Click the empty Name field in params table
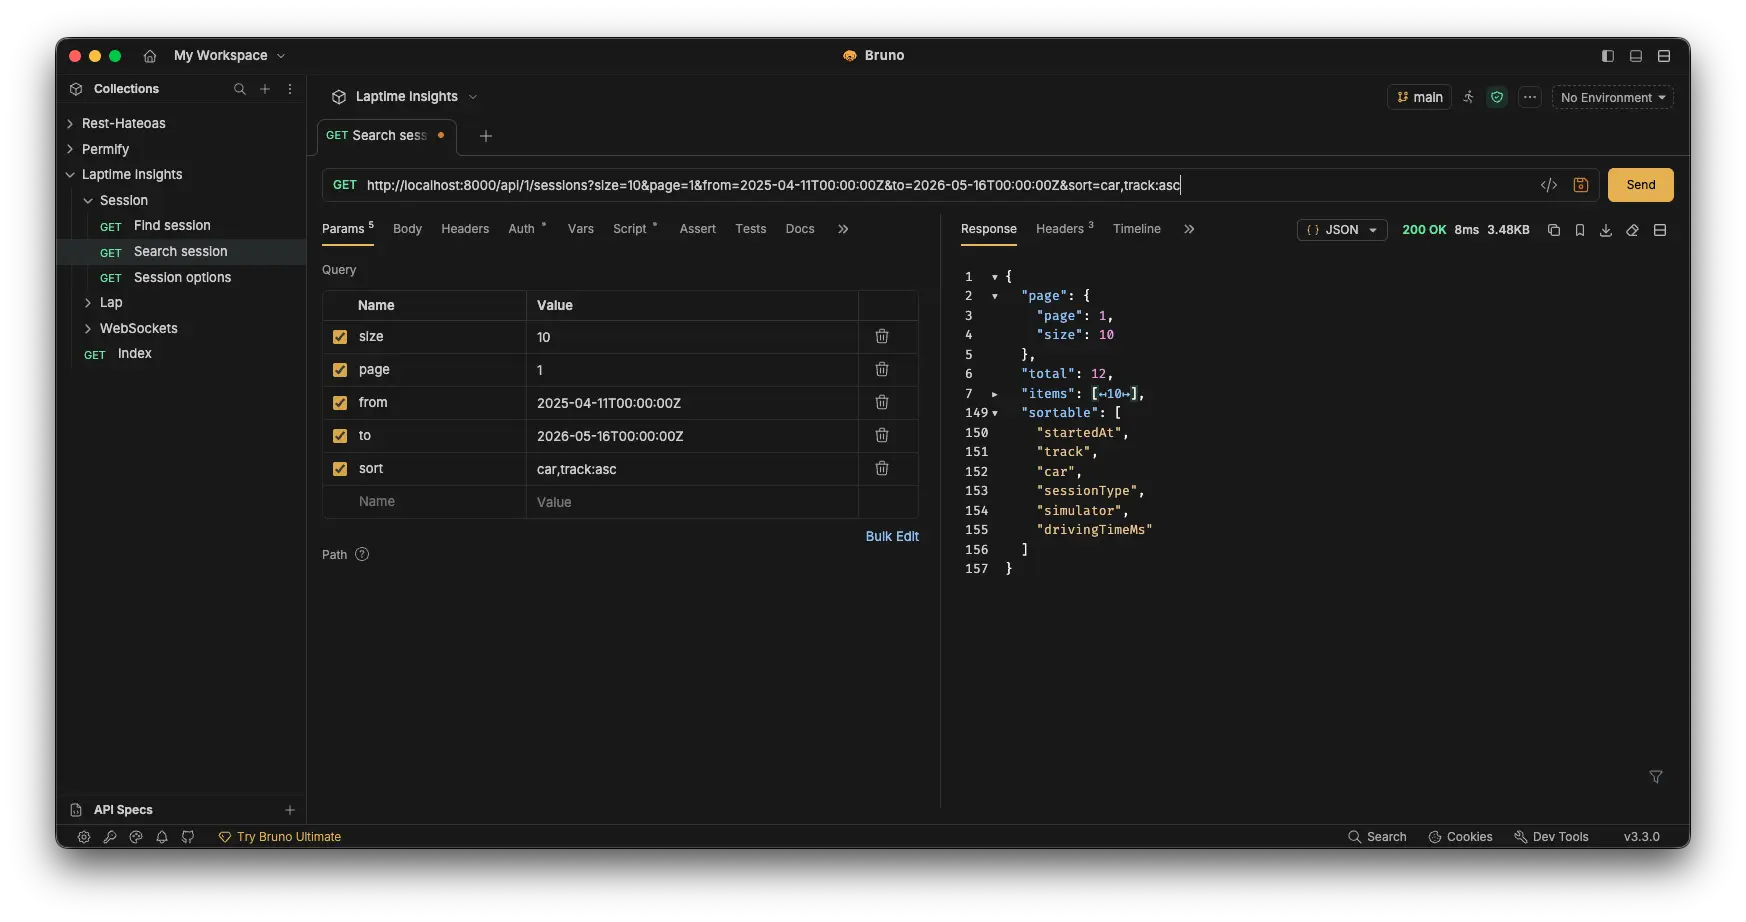 pos(425,502)
